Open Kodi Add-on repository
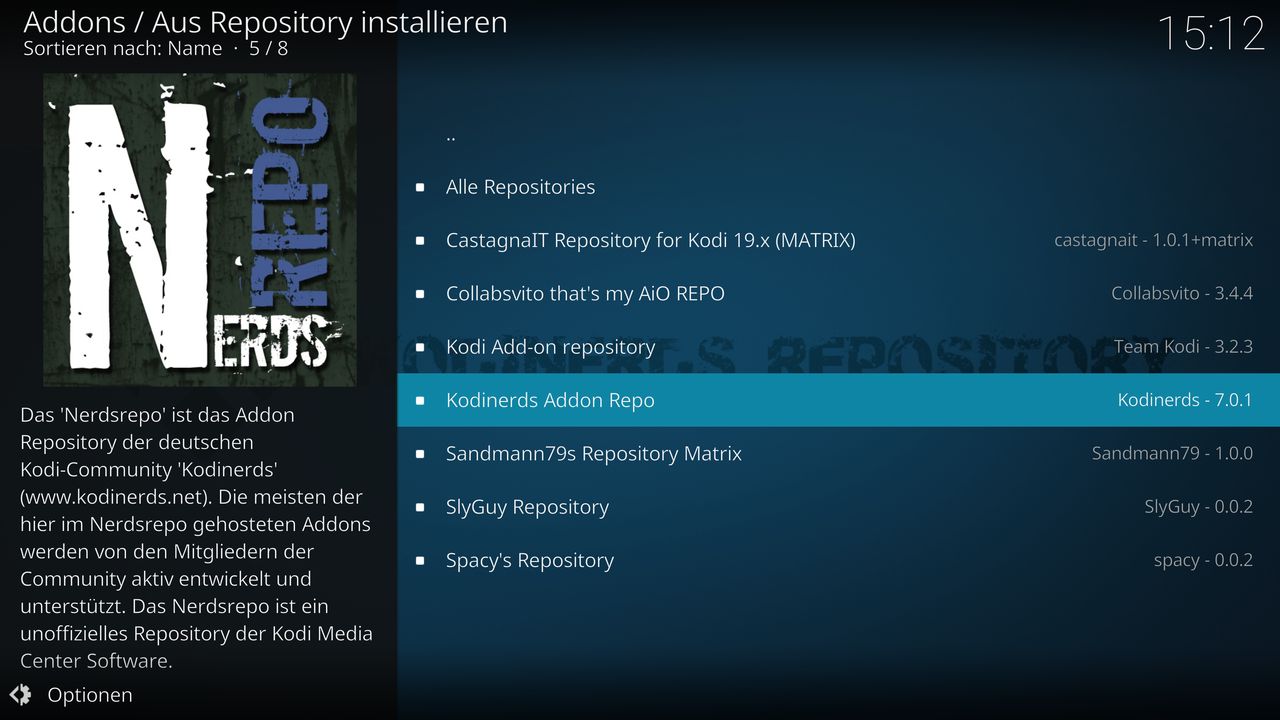This screenshot has height=720, width=1280. coord(838,347)
